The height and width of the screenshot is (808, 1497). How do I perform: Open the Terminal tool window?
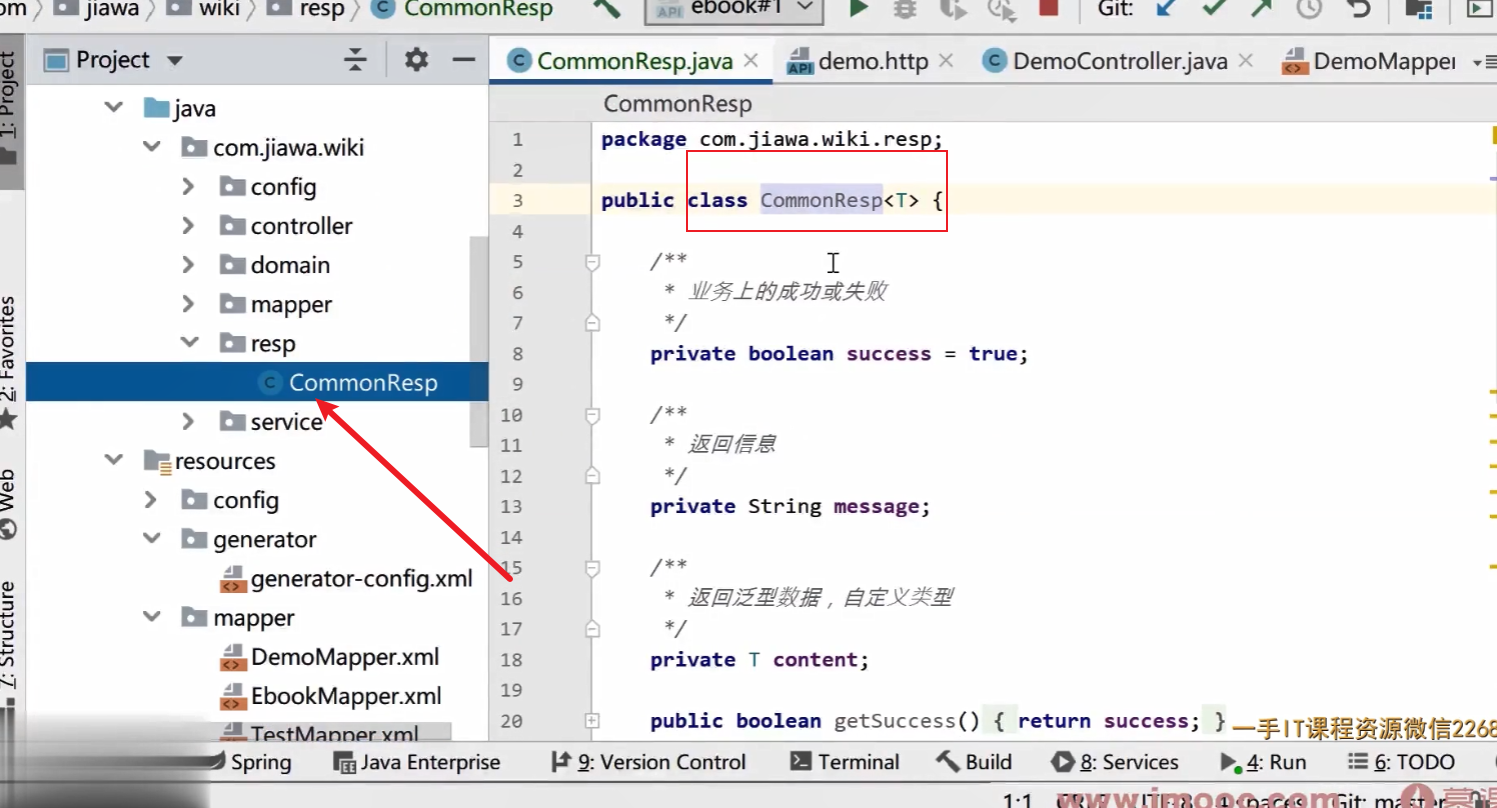point(845,762)
